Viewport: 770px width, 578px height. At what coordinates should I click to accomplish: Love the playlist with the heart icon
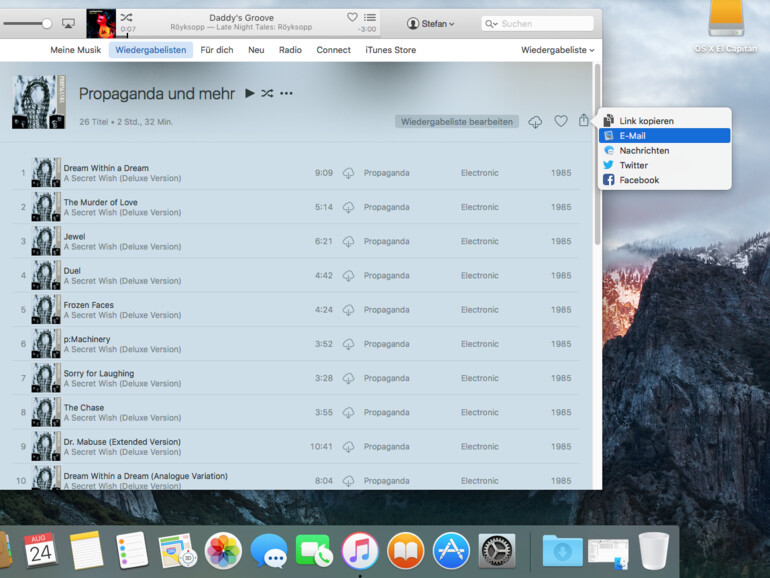pyautogui.click(x=561, y=121)
